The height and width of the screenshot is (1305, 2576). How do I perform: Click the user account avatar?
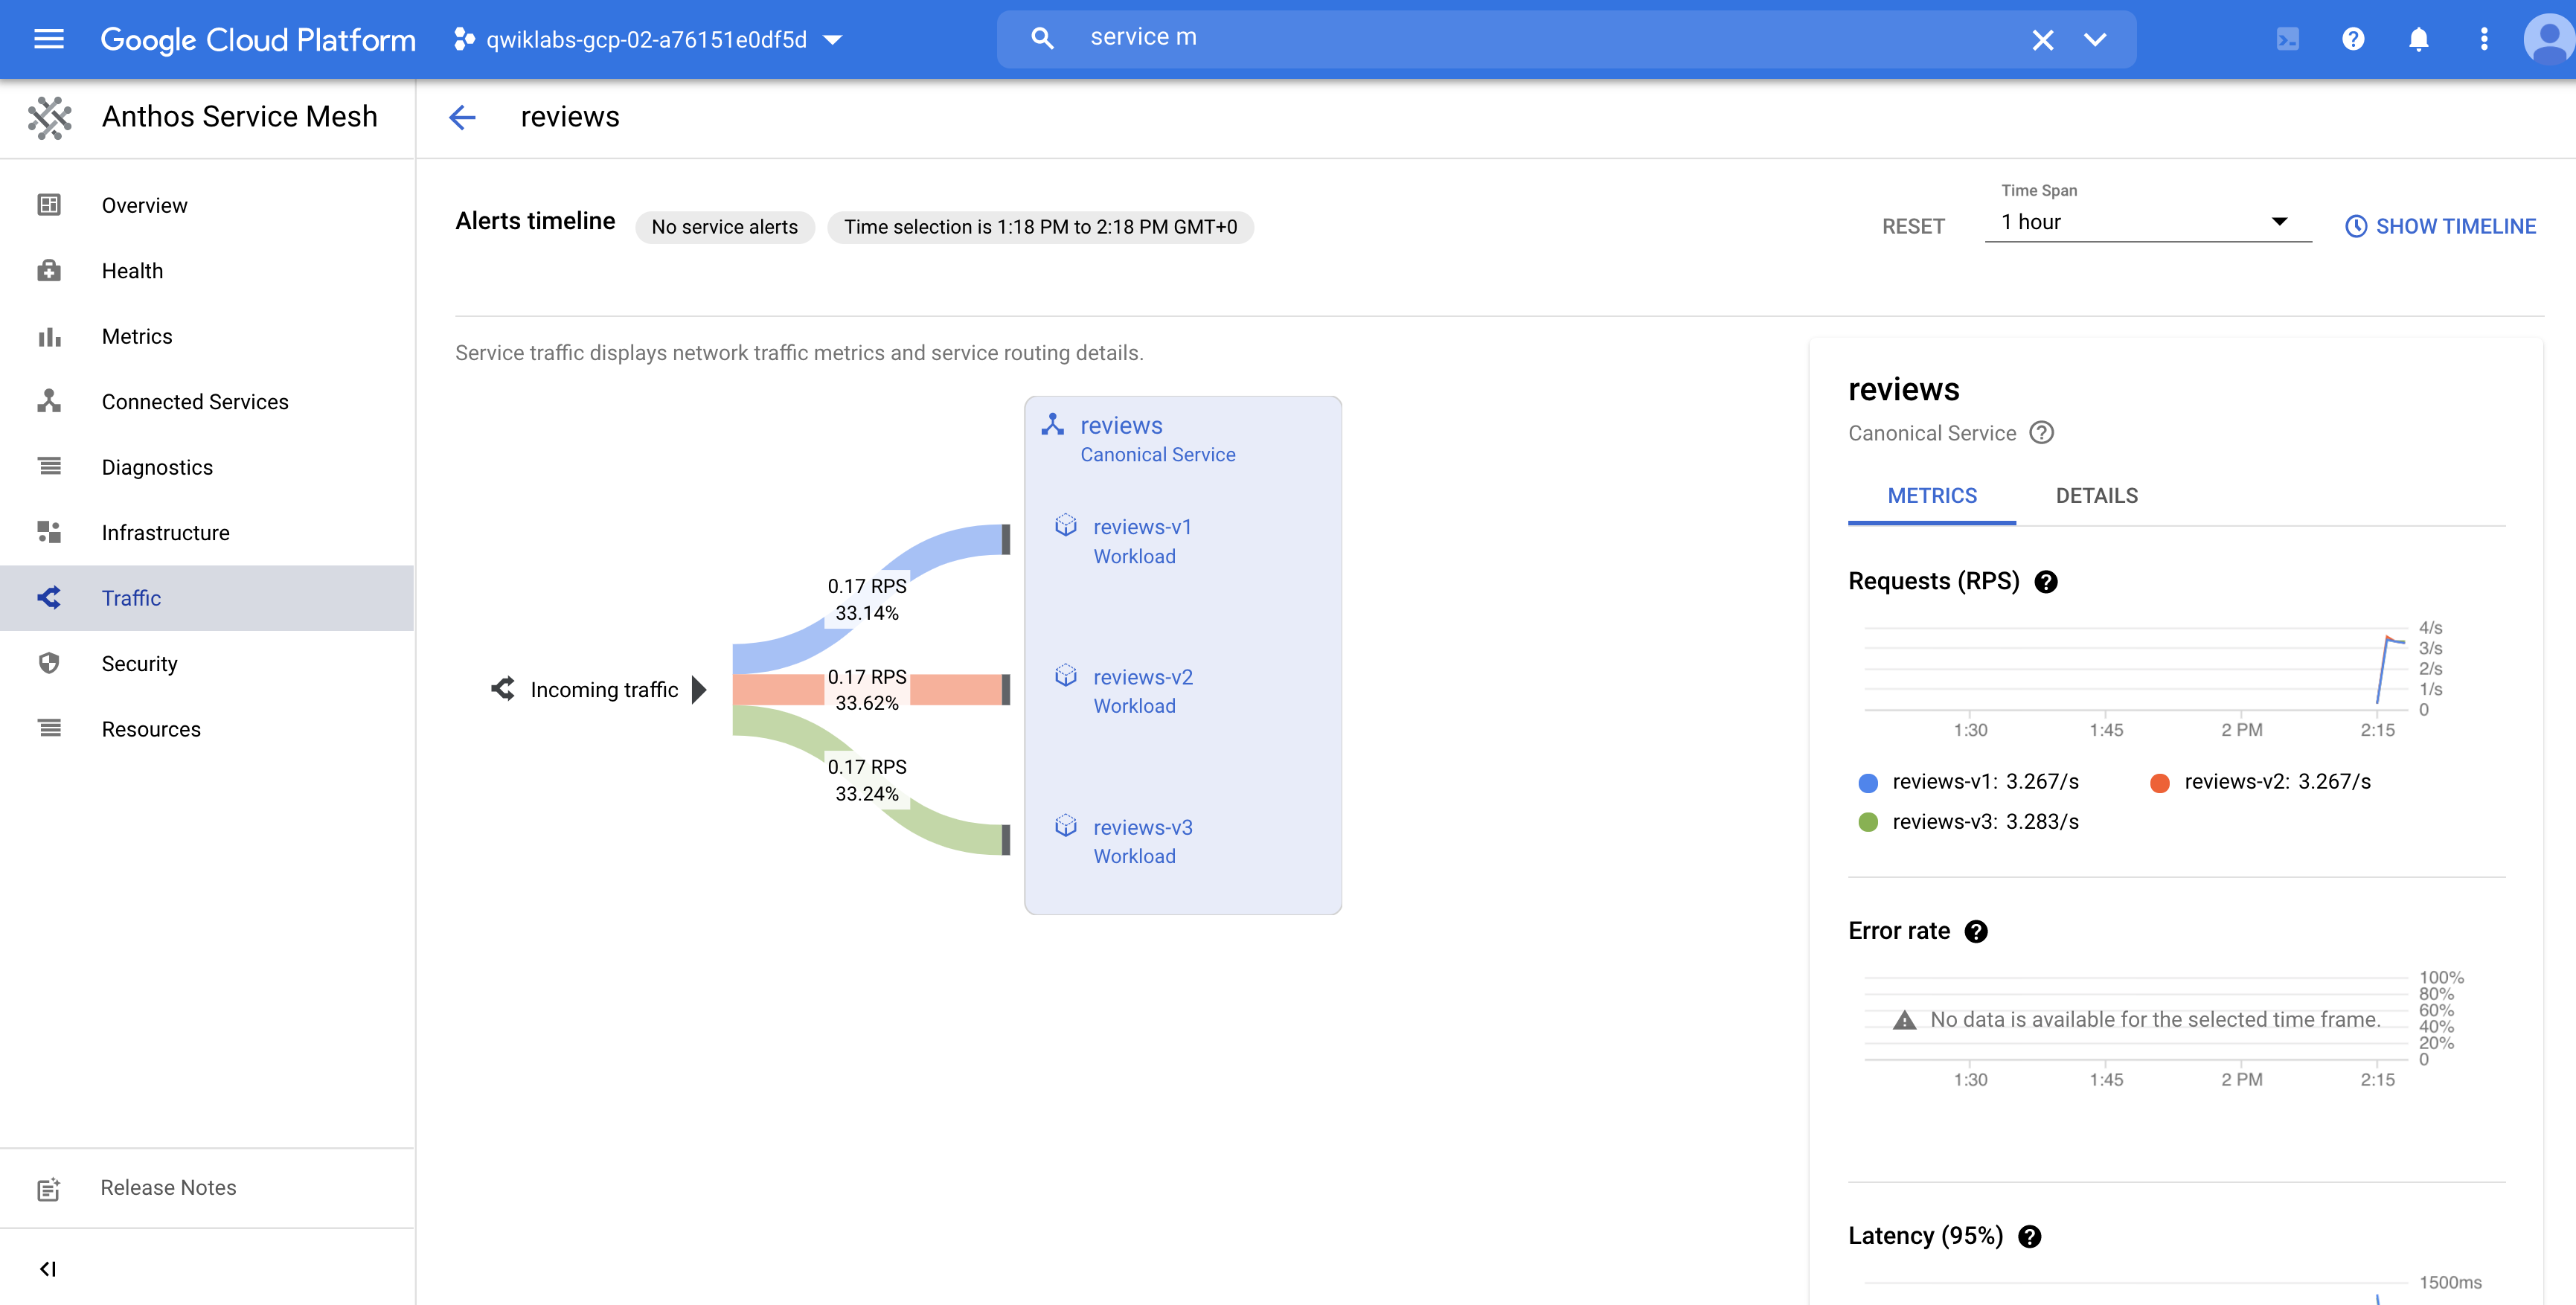coord(2549,39)
